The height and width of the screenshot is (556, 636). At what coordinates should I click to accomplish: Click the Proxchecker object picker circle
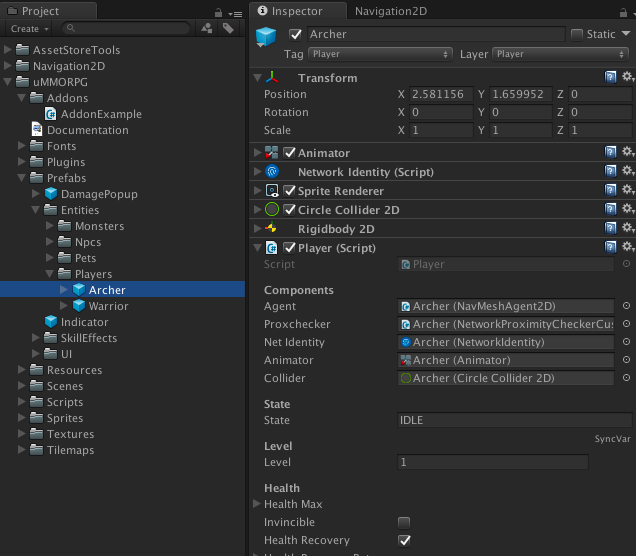pyautogui.click(x=626, y=324)
